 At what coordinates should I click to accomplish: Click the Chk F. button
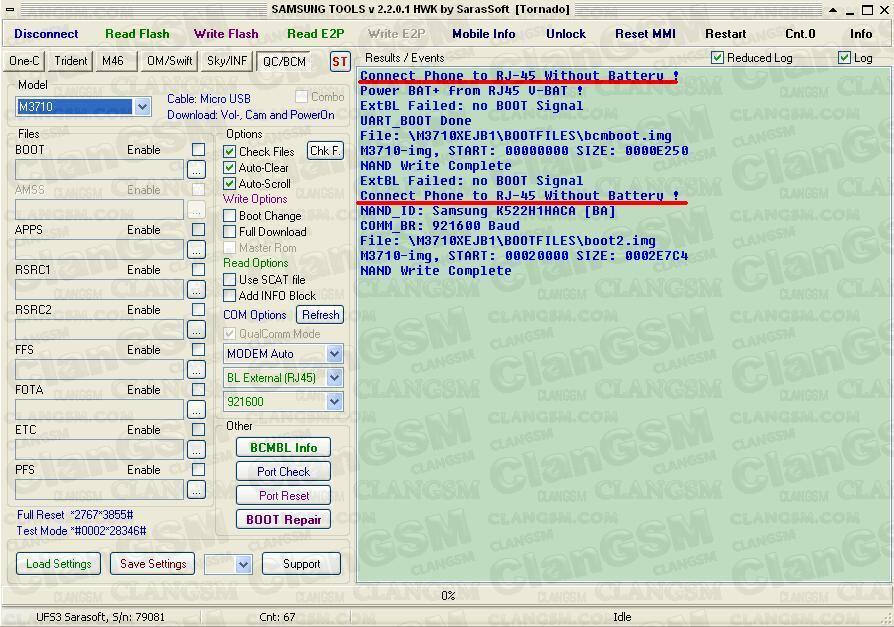pos(326,151)
